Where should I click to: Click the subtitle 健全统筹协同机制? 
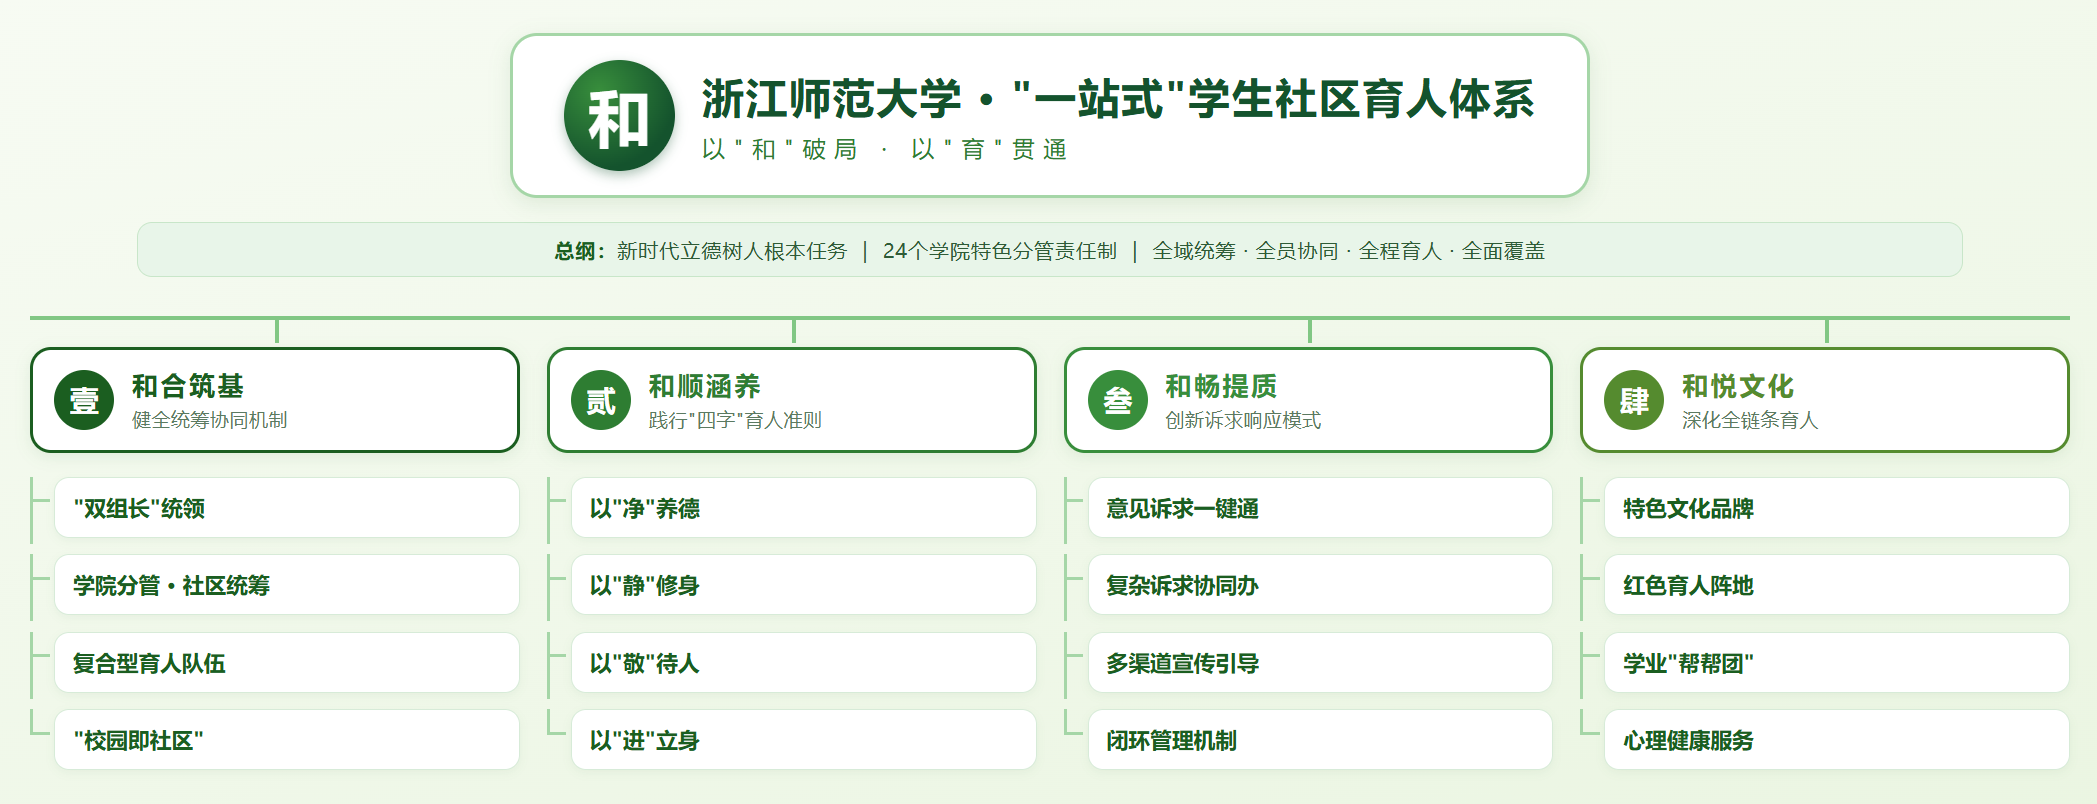(x=210, y=420)
